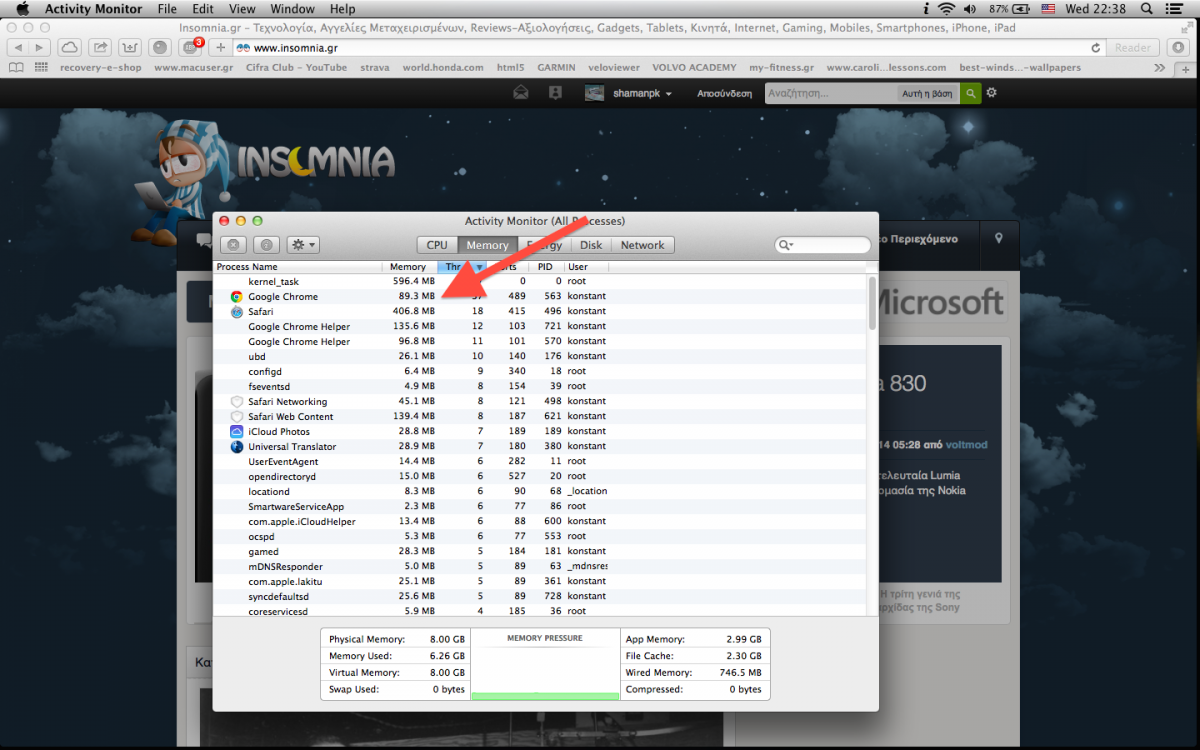Select the Safari compass icon row
The width and height of the screenshot is (1200, 750).
point(237,312)
